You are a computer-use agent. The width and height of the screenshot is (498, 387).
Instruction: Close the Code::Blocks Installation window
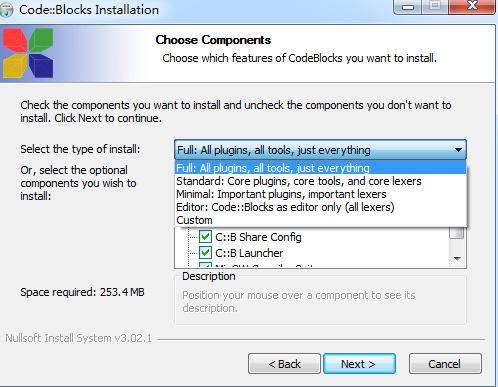472,7
